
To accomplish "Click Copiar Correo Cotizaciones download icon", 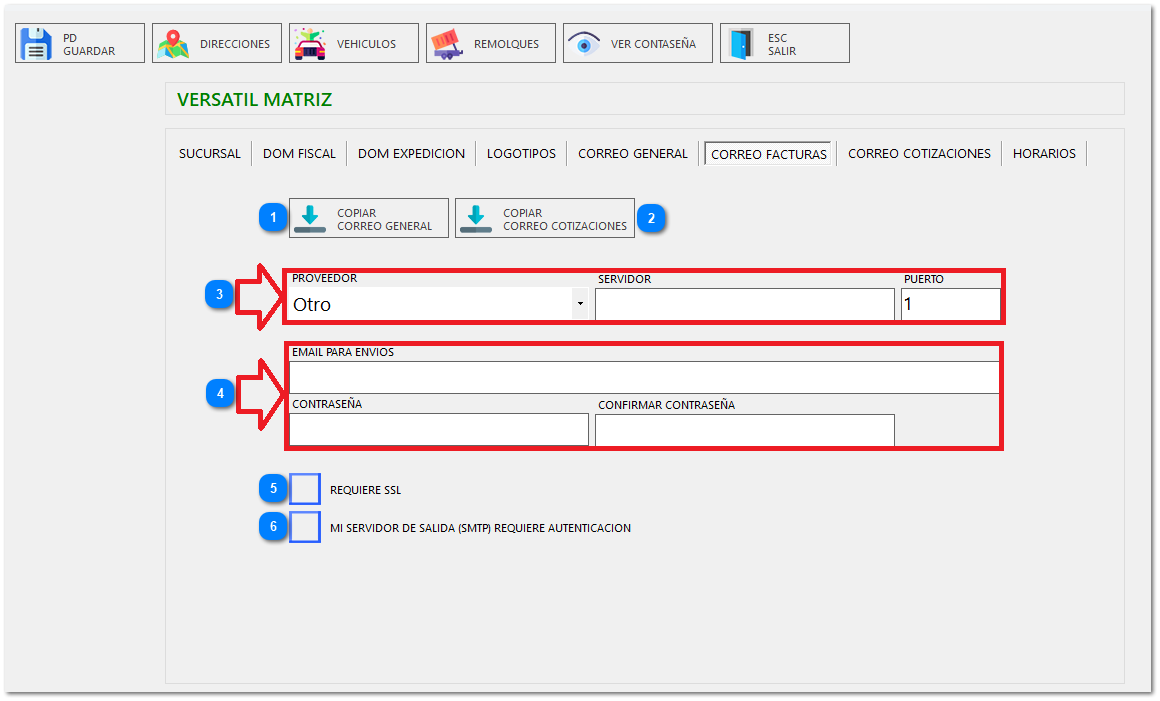I will (476, 218).
